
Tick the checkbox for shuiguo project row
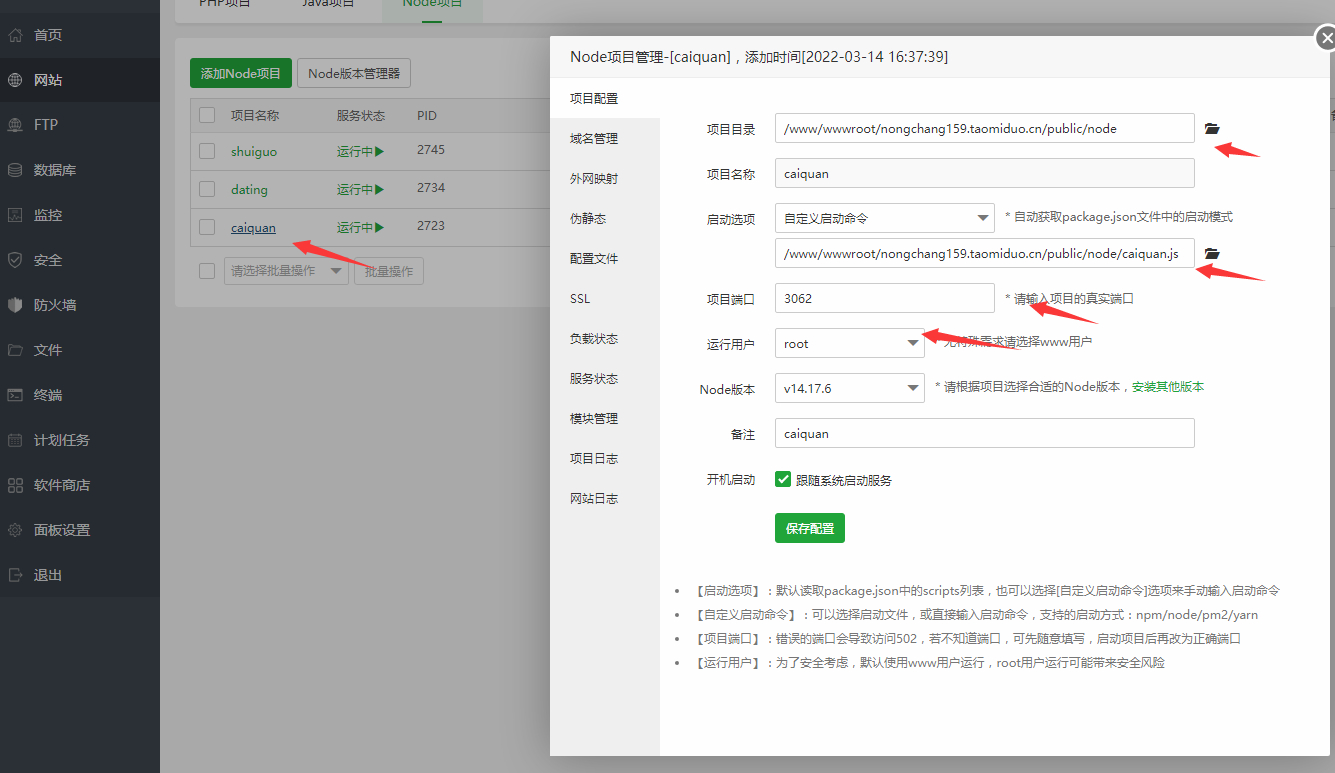click(207, 151)
